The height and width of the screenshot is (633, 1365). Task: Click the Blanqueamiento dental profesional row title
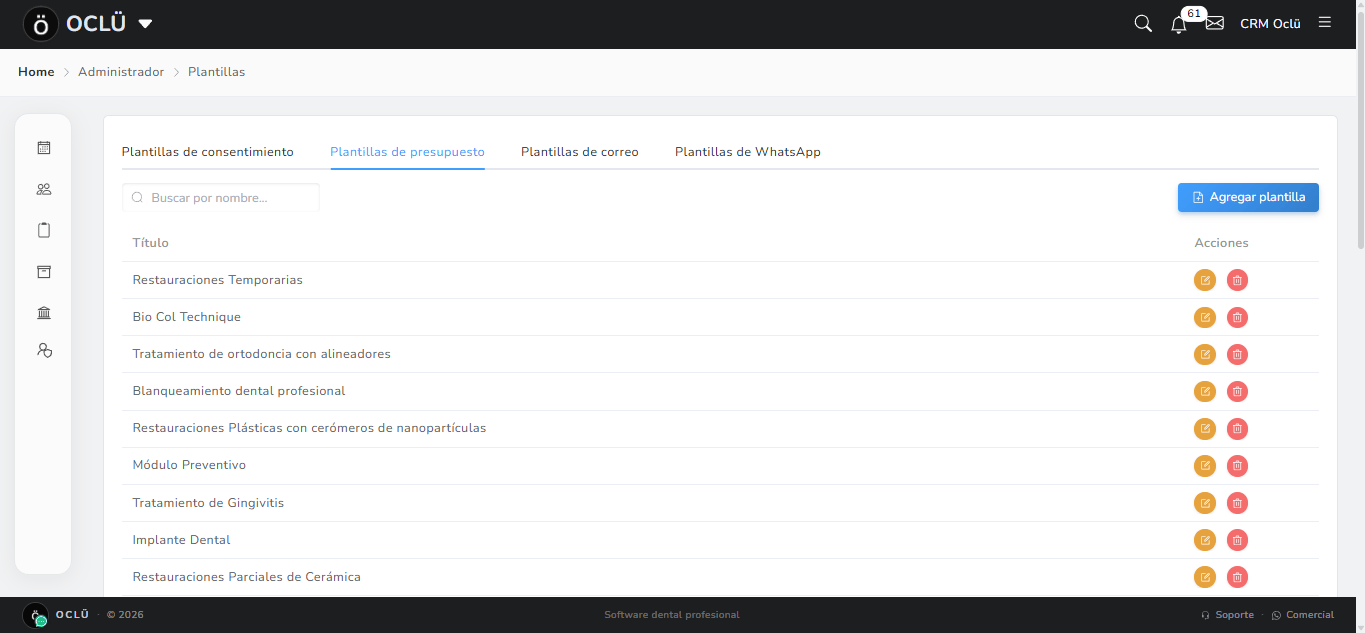coord(239,391)
